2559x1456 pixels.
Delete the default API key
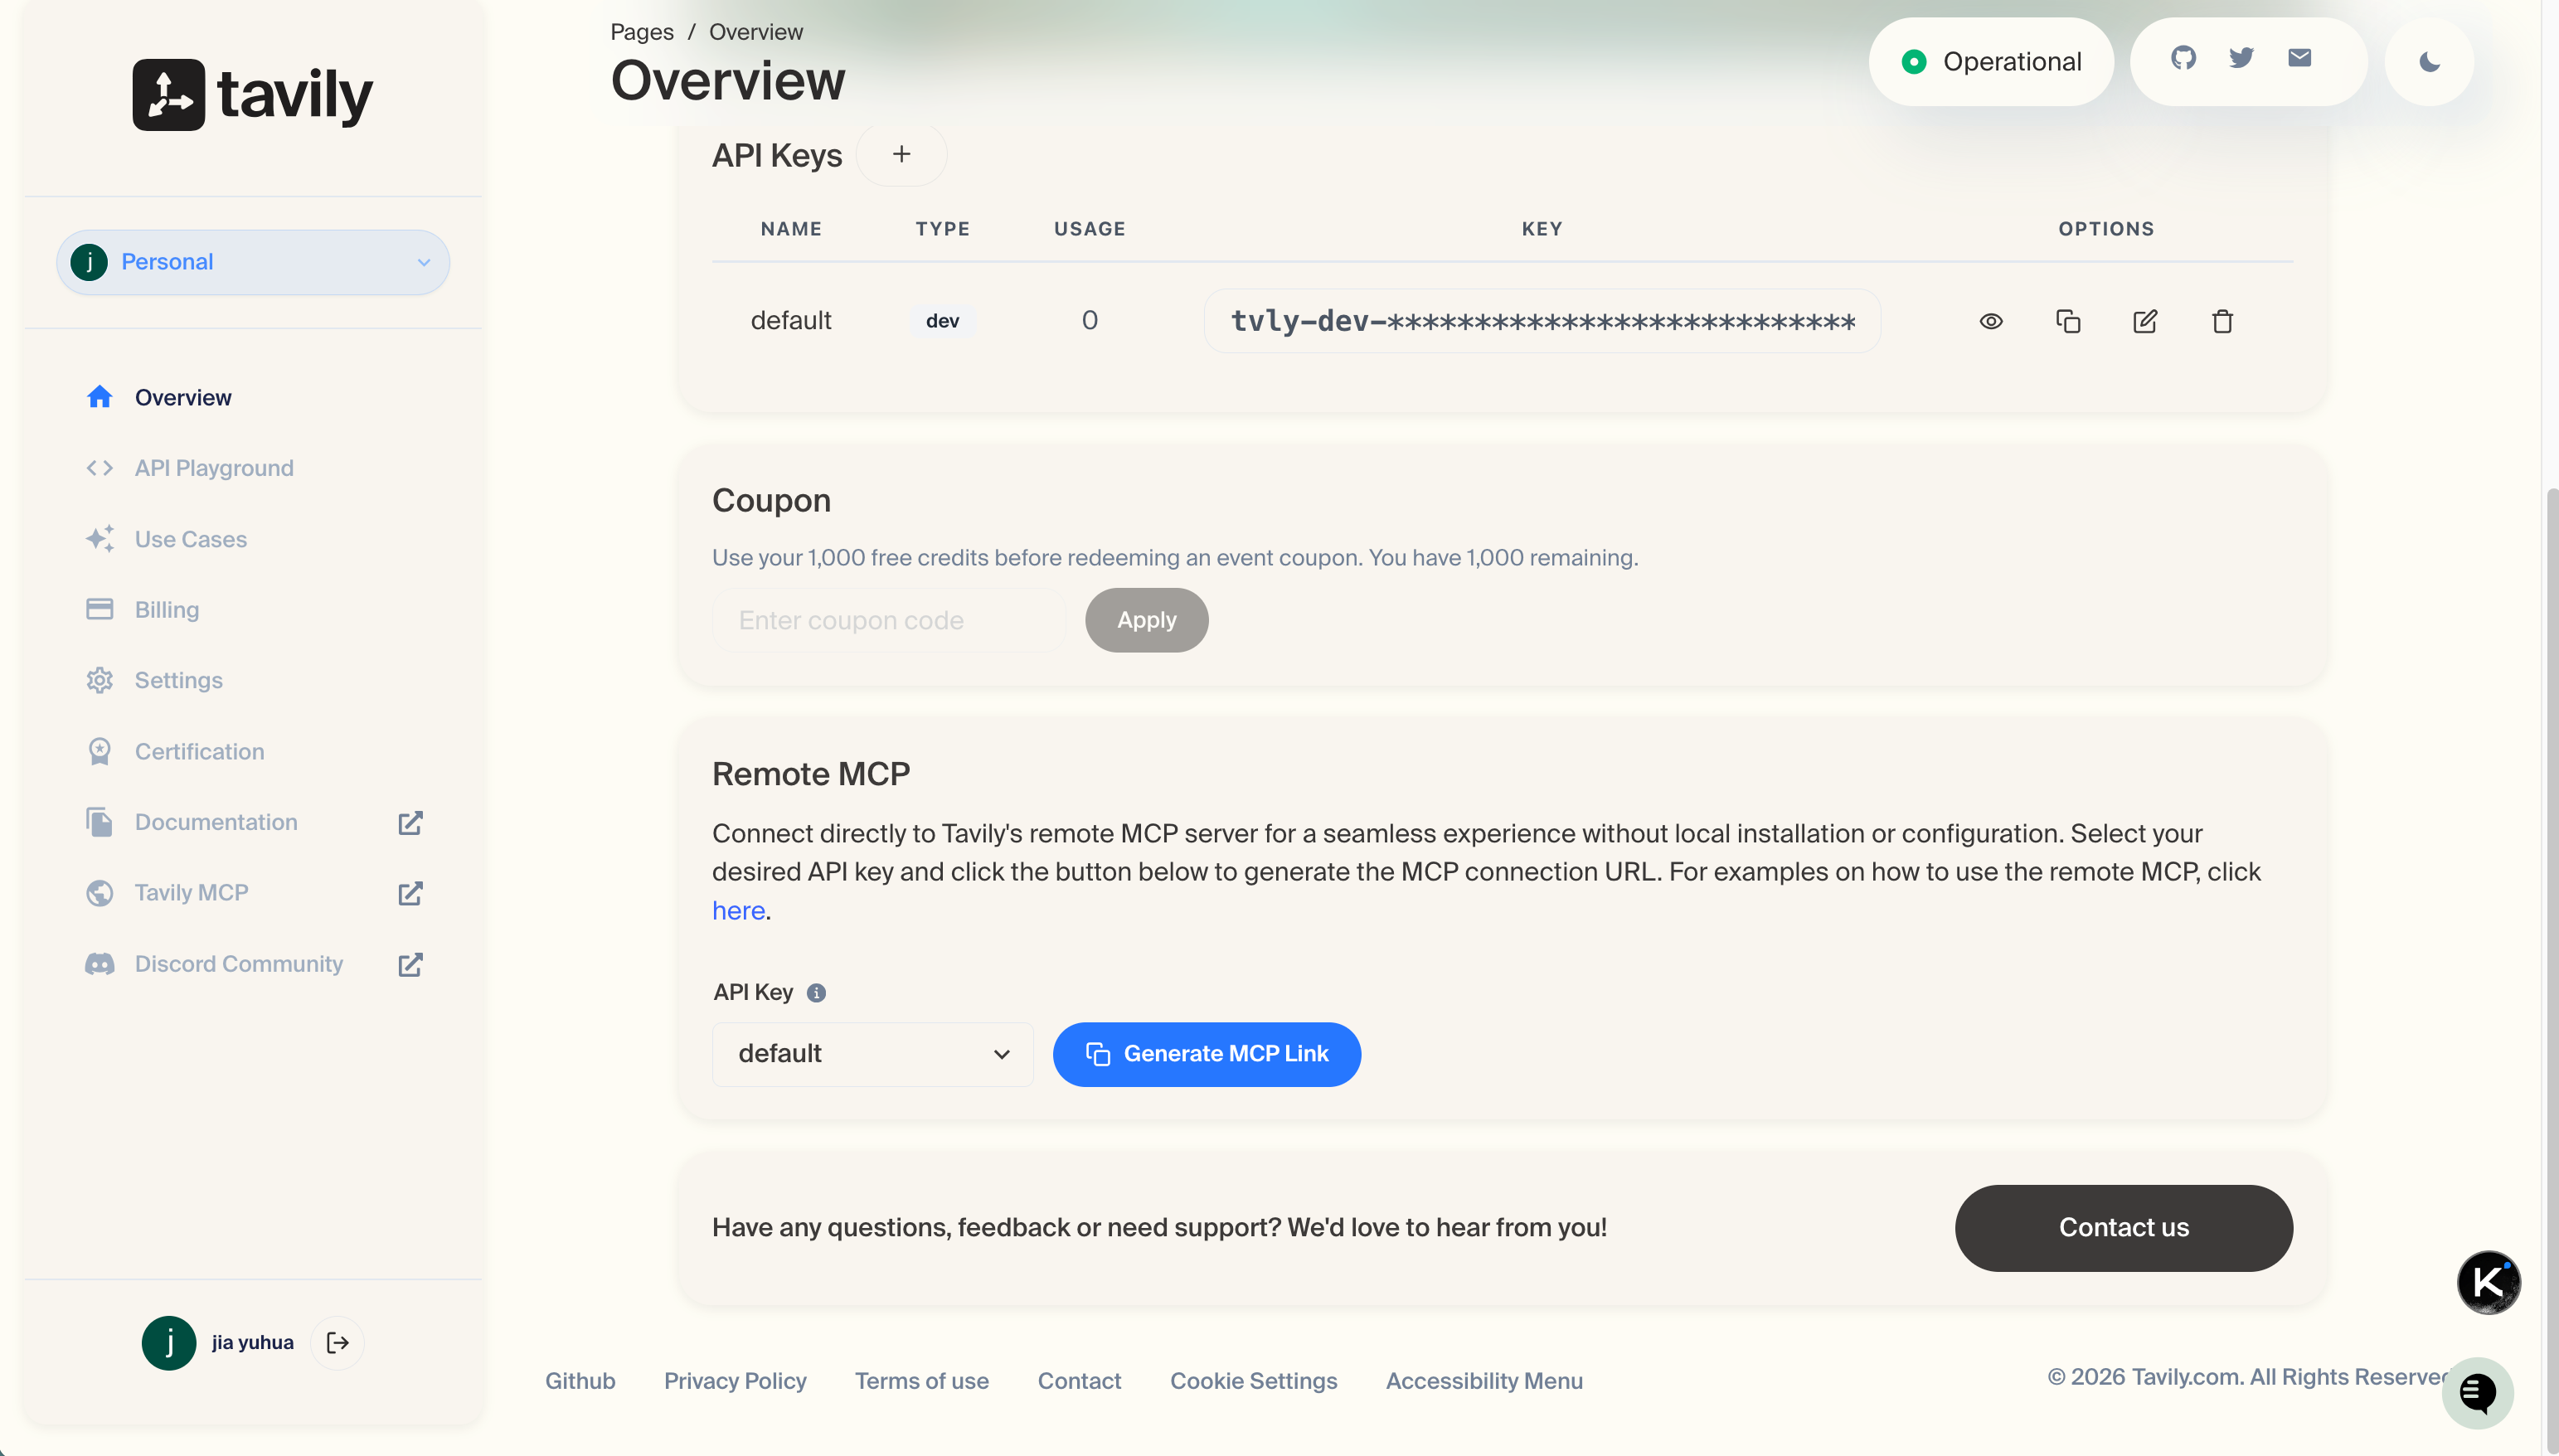coord(2222,321)
